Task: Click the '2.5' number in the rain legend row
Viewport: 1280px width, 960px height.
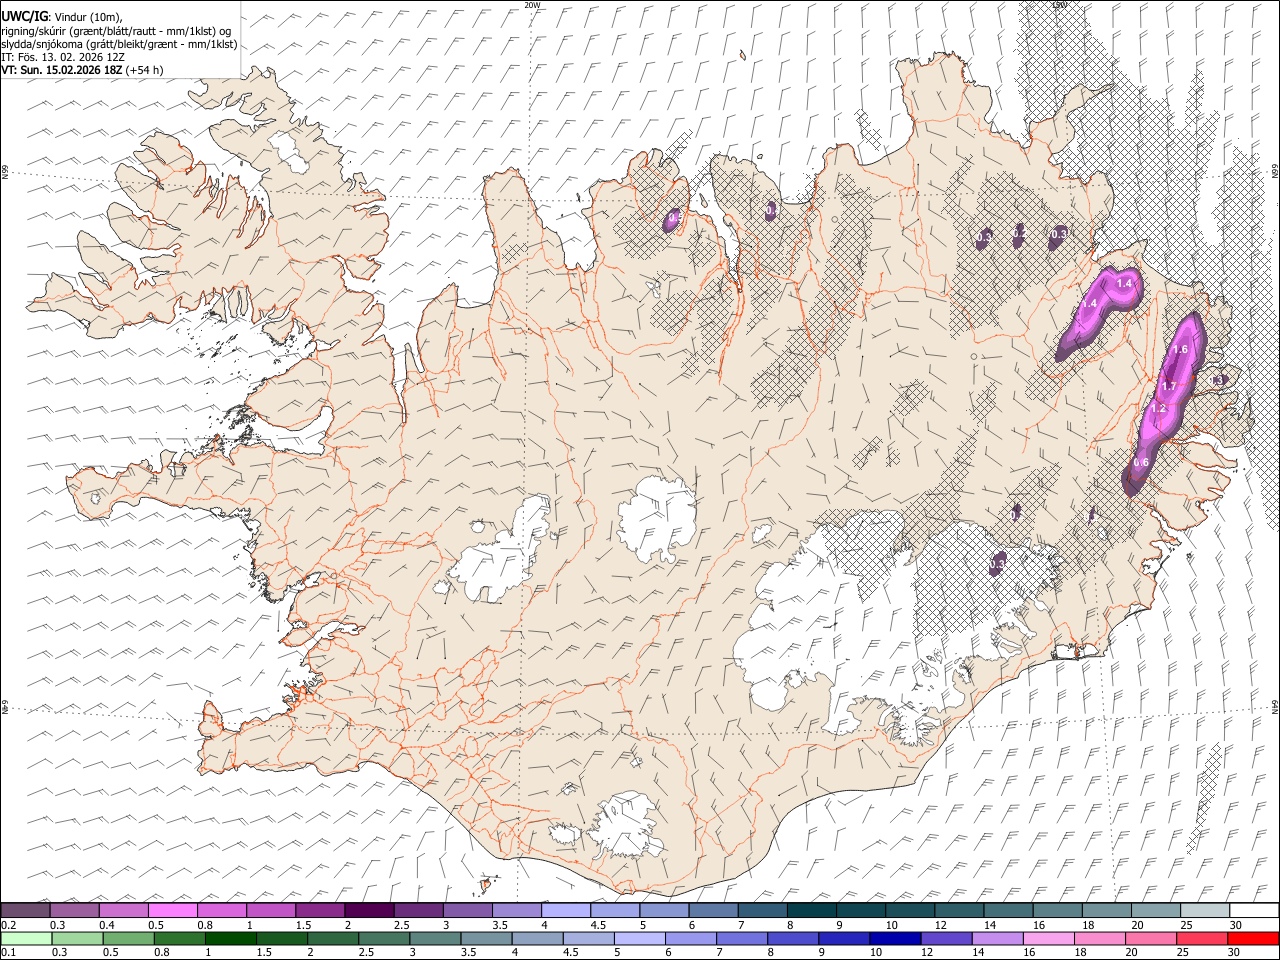Action: [366, 952]
